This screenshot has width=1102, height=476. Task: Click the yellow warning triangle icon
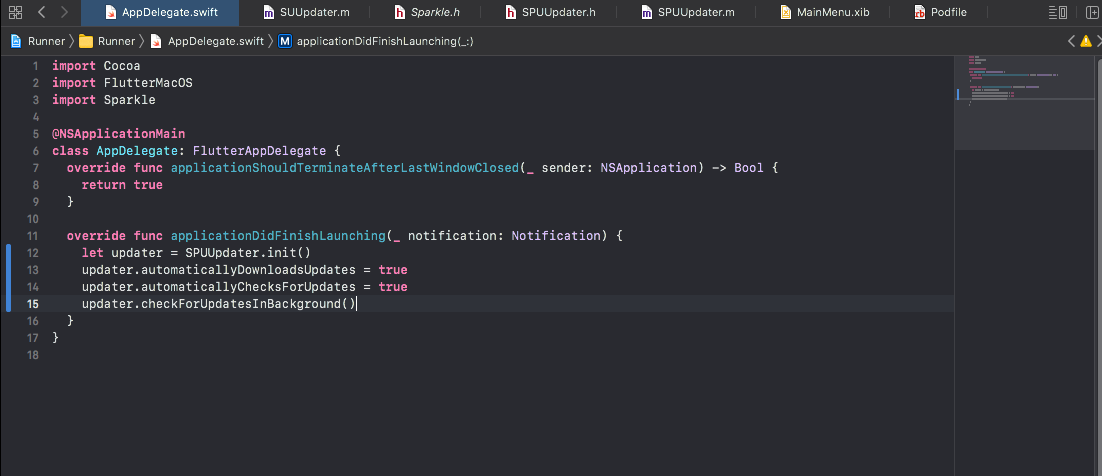1086,41
